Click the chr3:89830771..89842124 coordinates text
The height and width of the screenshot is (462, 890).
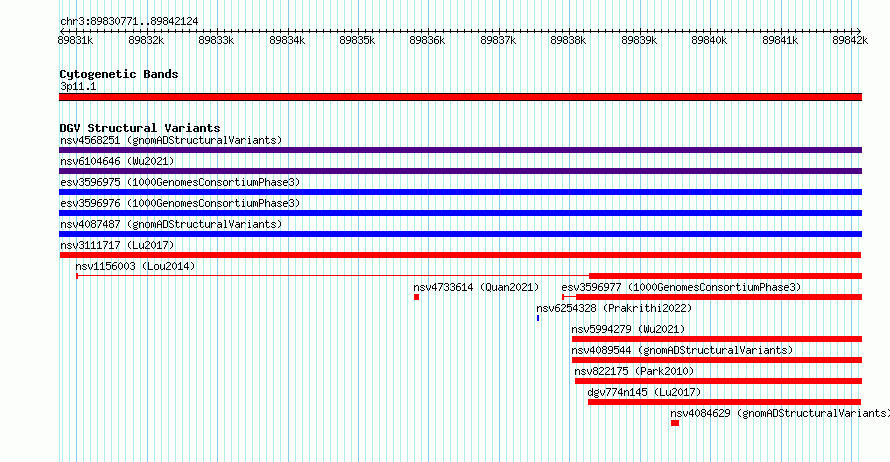(129, 21)
